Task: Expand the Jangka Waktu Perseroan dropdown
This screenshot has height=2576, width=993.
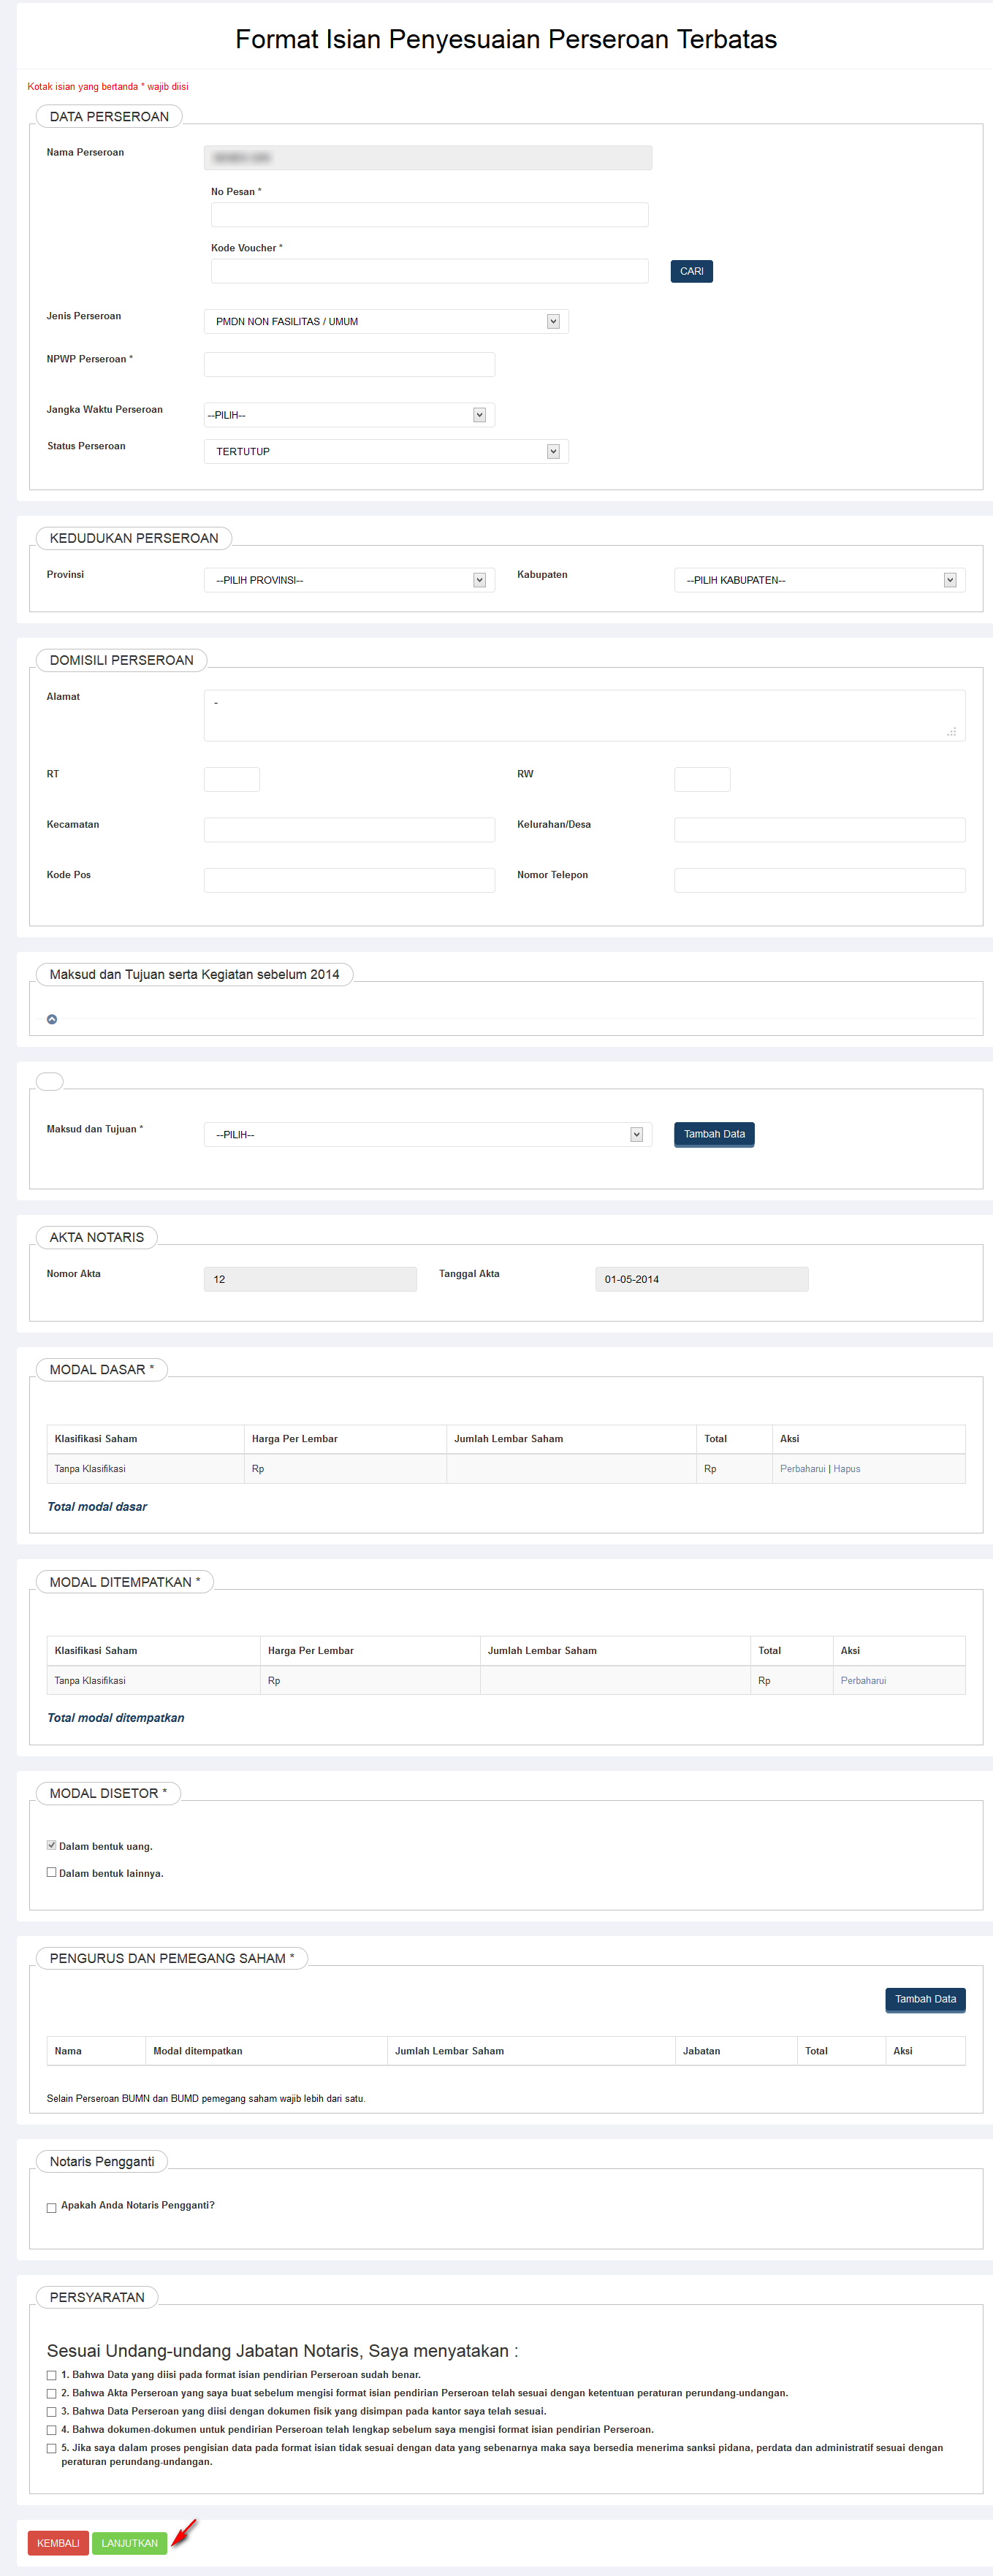Action: pos(349,415)
